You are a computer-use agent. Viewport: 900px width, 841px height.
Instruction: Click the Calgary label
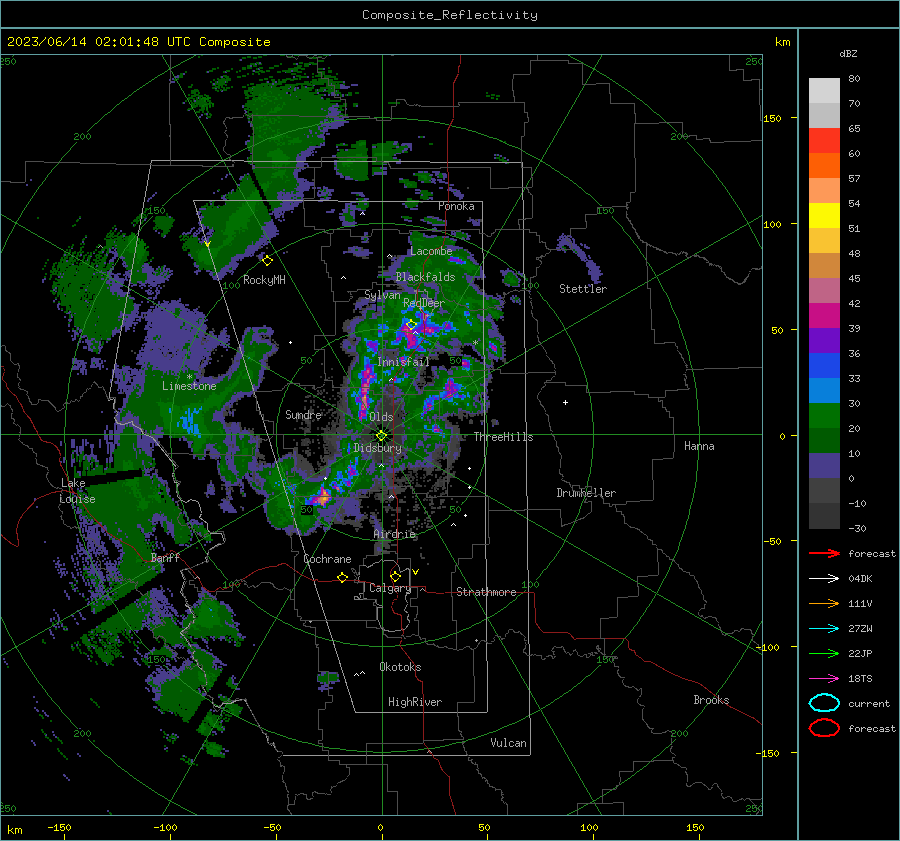(390, 588)
